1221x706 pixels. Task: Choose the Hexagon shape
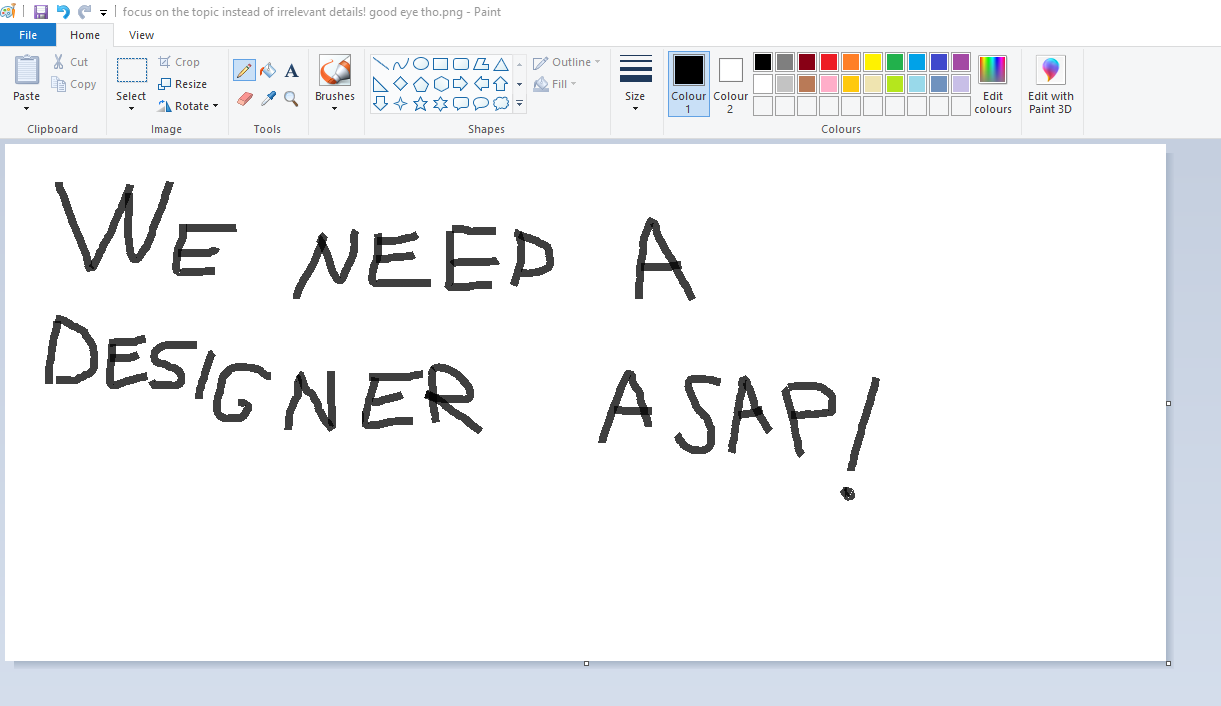coord(441,84)
